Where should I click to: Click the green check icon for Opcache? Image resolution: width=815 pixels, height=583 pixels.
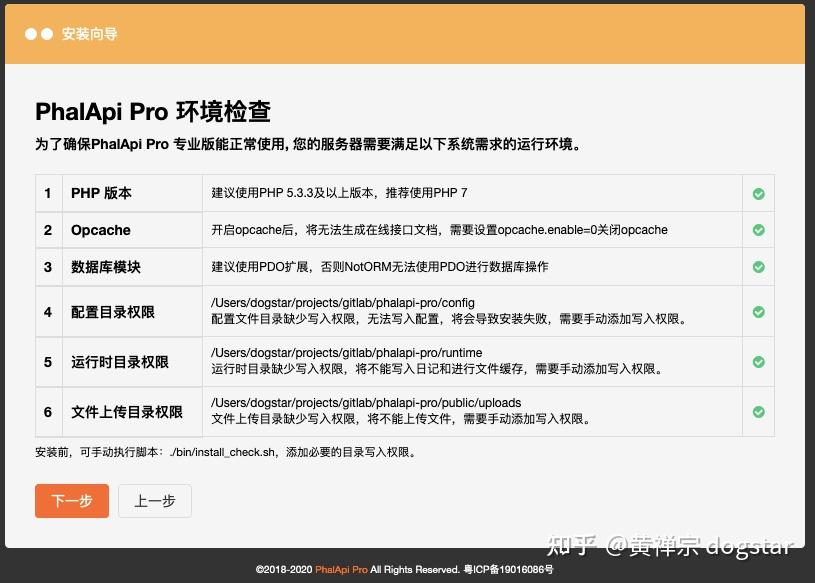pyautogui.click(x=758, y=230)
